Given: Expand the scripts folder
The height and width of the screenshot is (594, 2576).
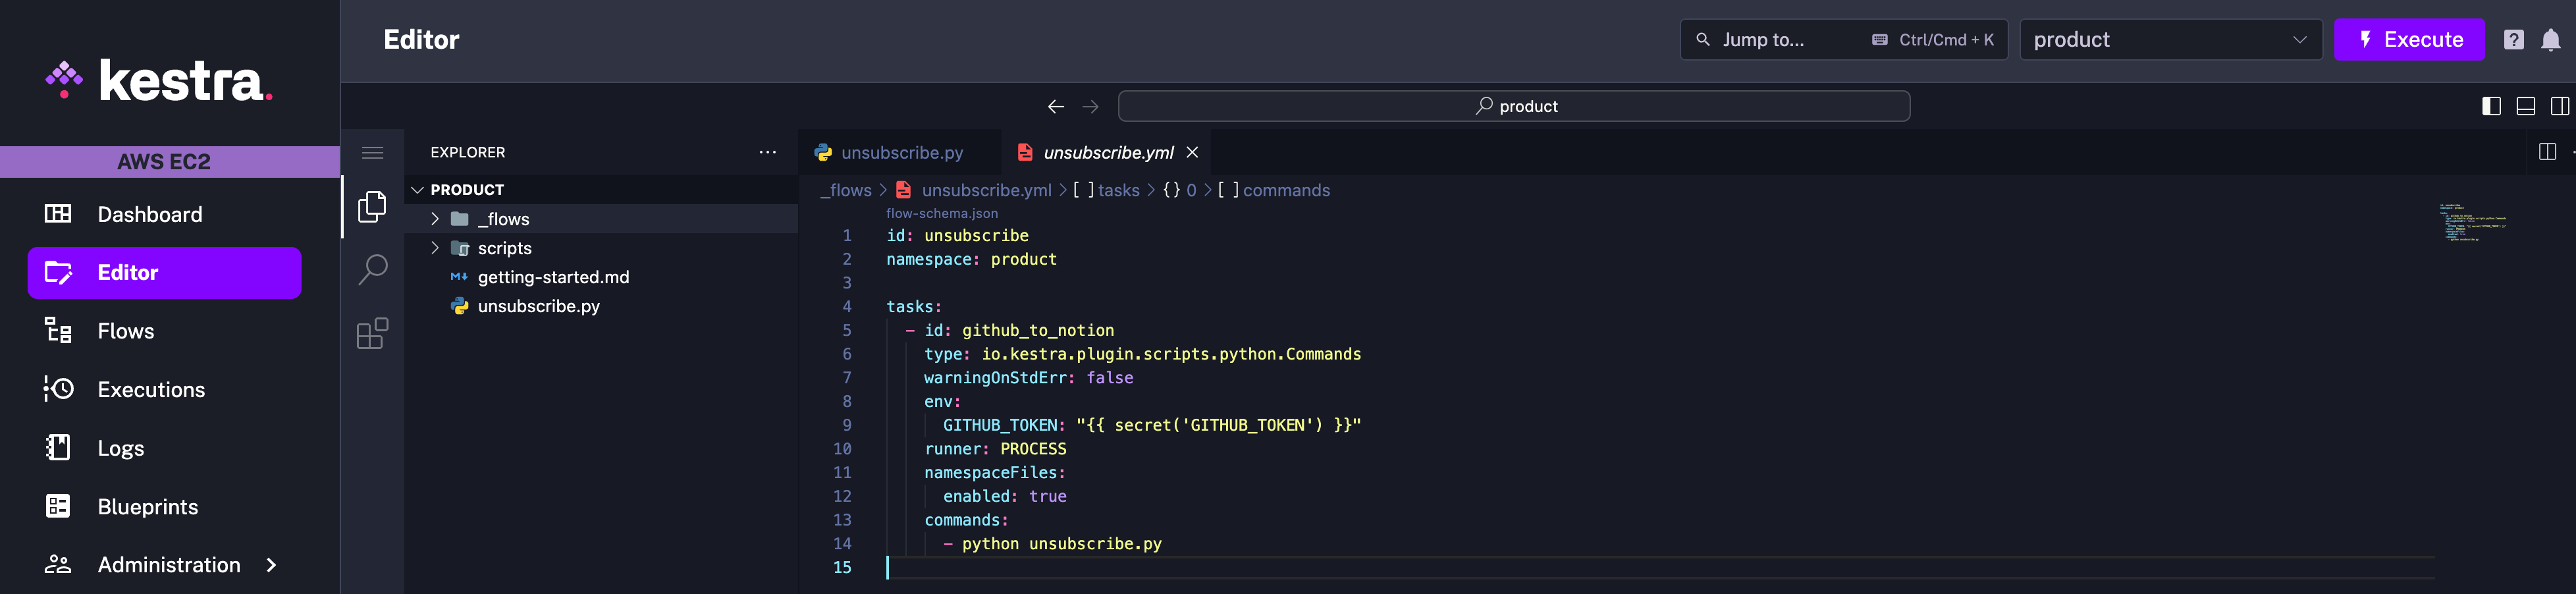Looking at the screenshot, I should (x=435, y=248).
